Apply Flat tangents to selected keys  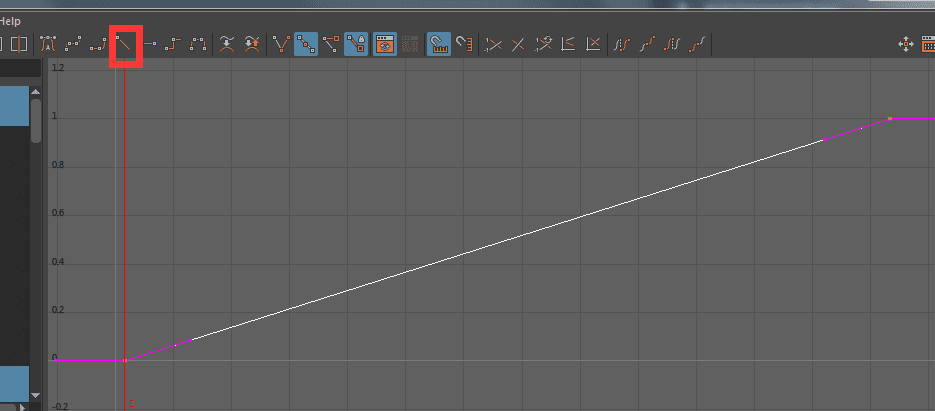(150, 44)
